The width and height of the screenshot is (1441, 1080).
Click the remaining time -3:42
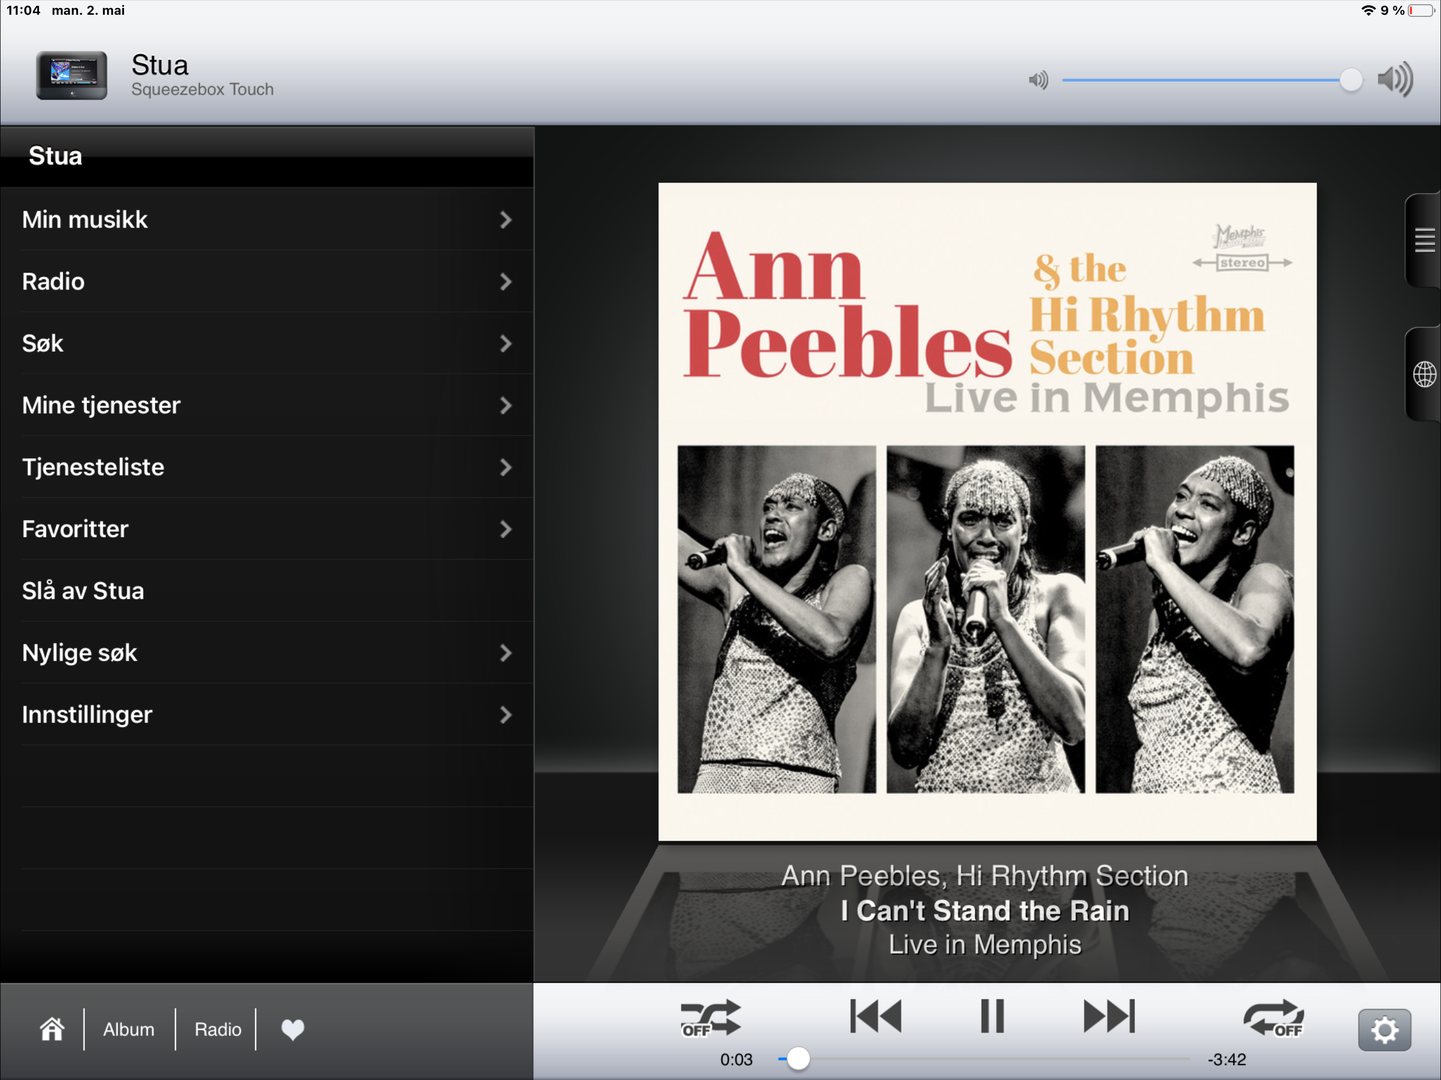point(1227,1059)
